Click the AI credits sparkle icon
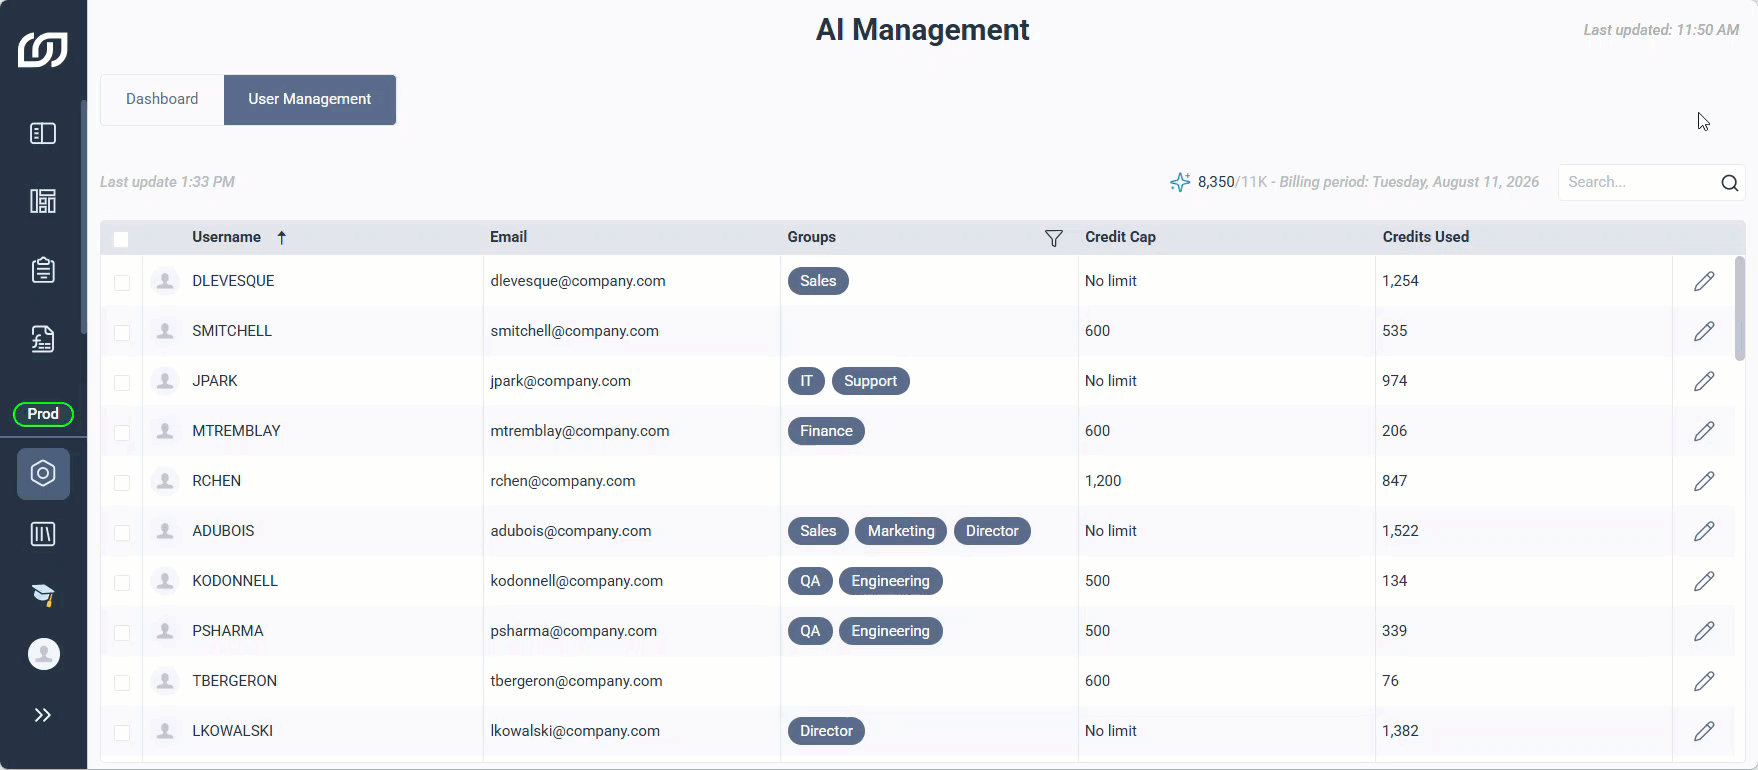Screen dimensions: 1758x770 point(1180,182)
